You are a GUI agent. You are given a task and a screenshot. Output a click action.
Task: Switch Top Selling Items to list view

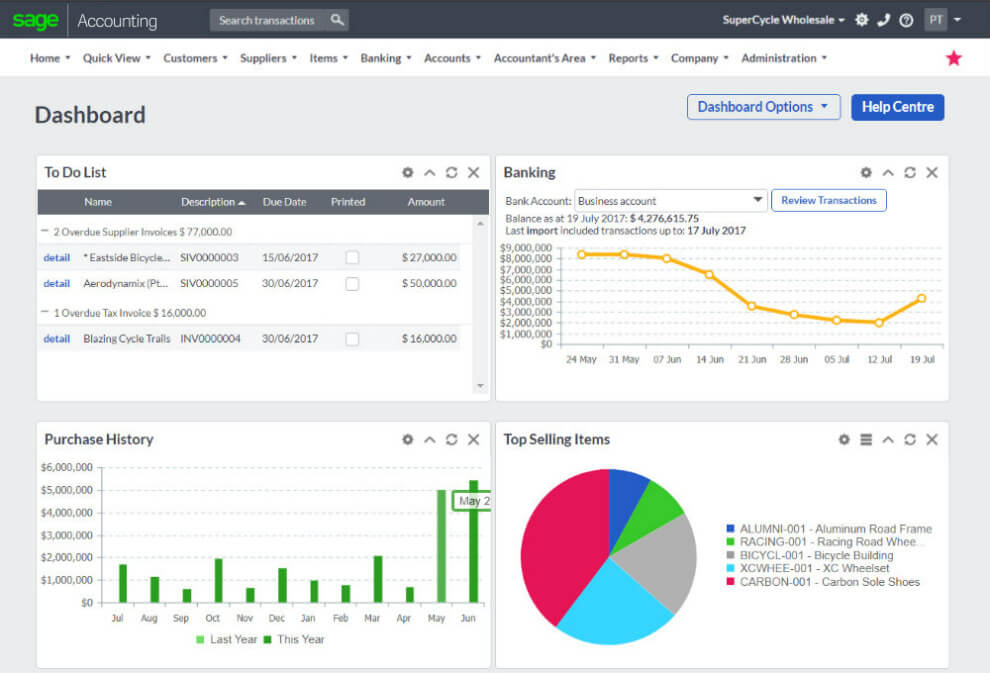pyautogui.click(x=866, y=439)
